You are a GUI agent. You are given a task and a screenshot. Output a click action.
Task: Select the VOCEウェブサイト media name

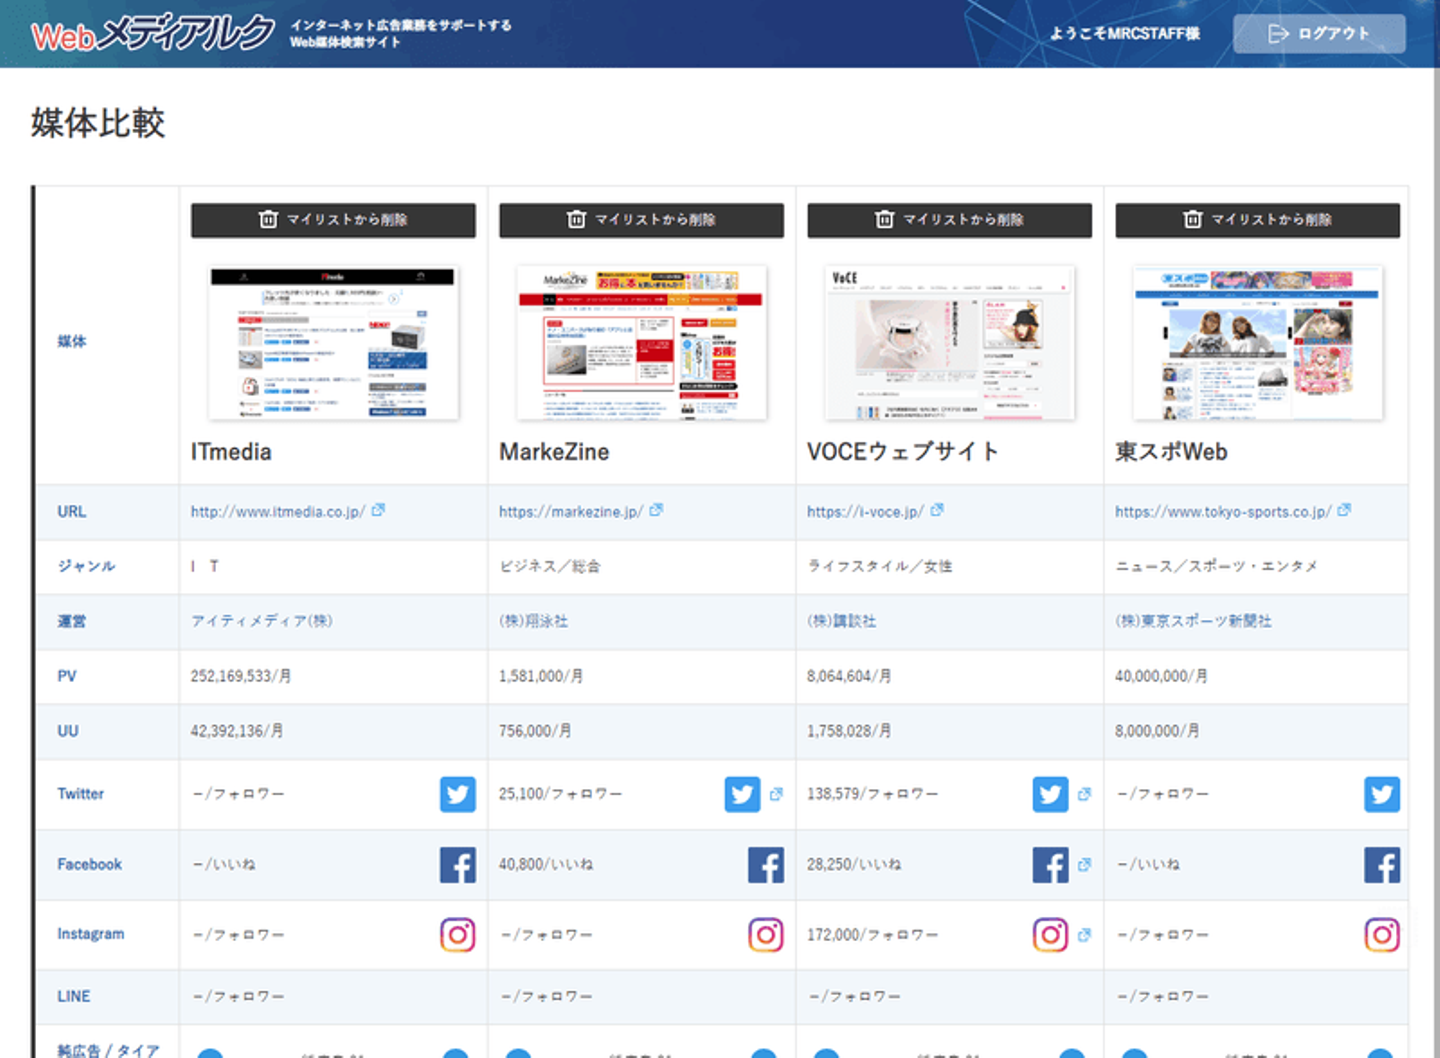903,452
